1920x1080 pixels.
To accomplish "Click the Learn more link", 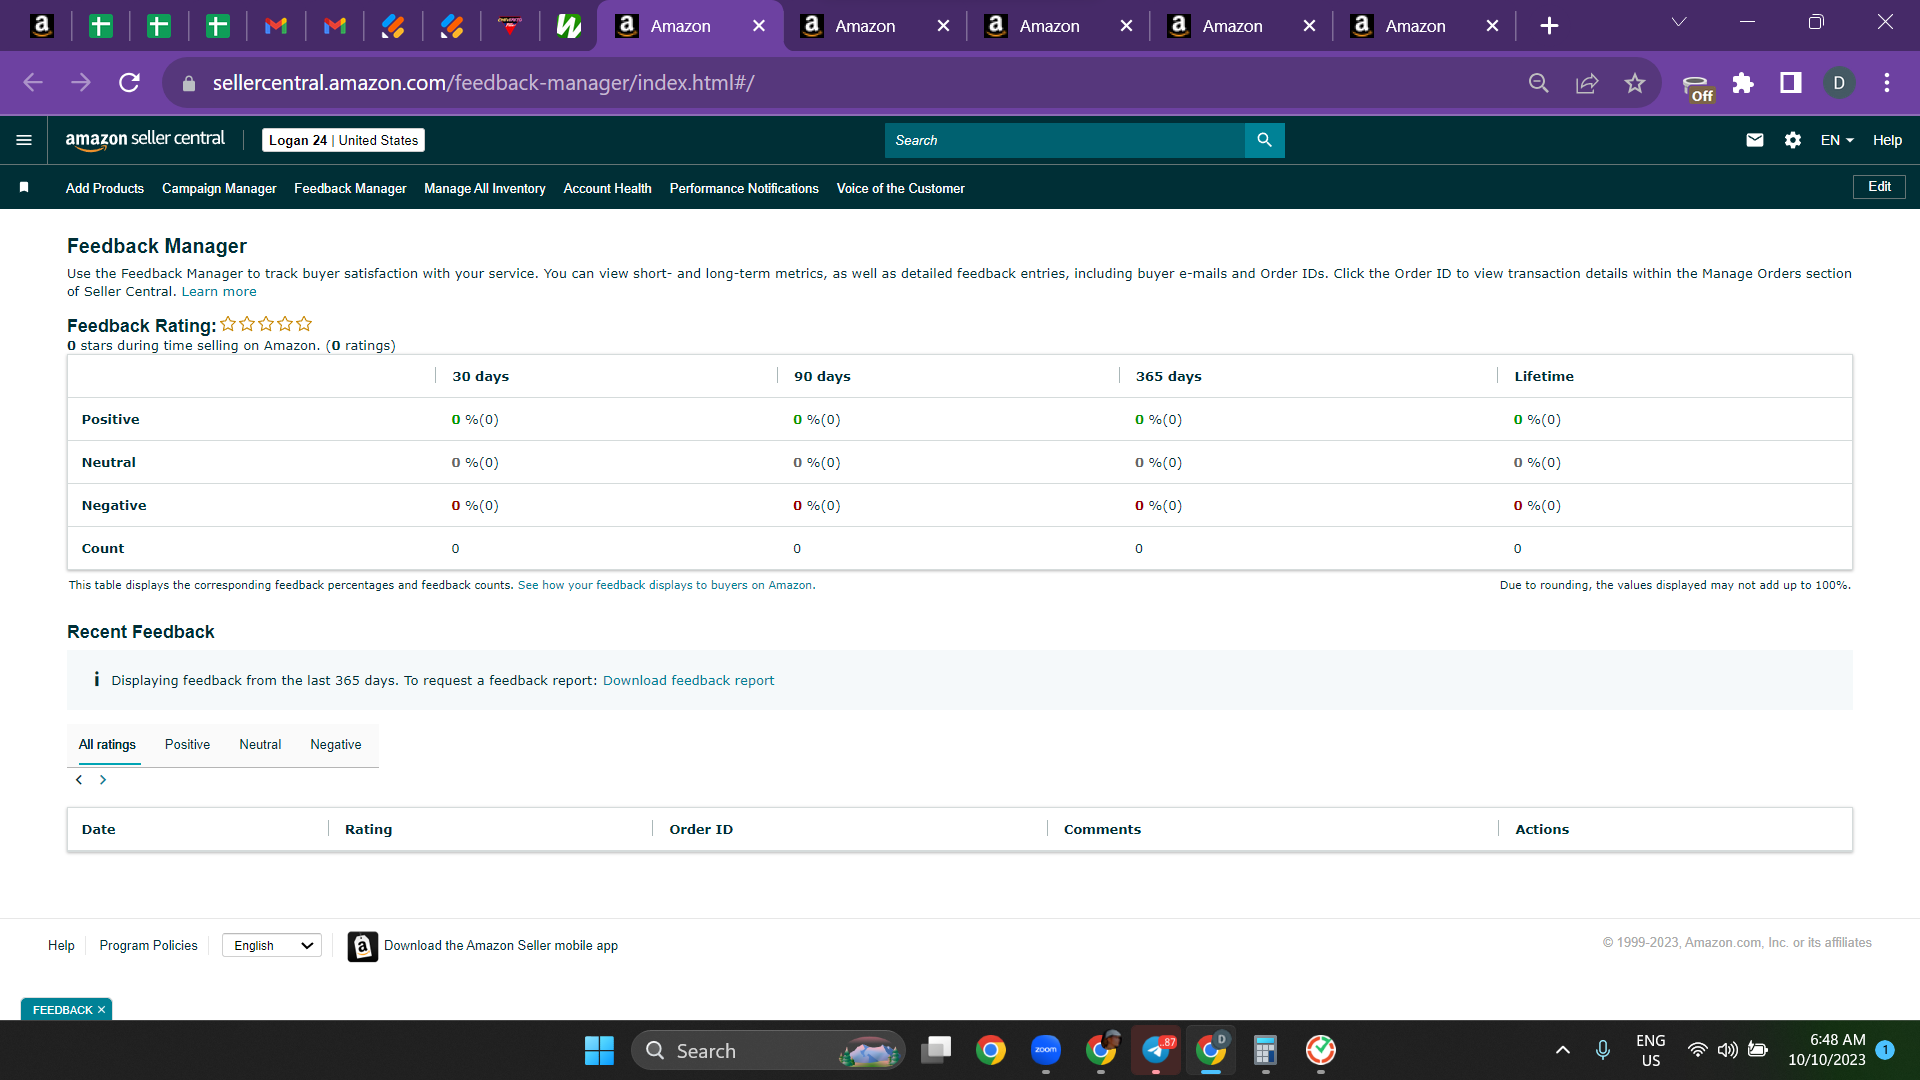I will click(x=219, y=292).
